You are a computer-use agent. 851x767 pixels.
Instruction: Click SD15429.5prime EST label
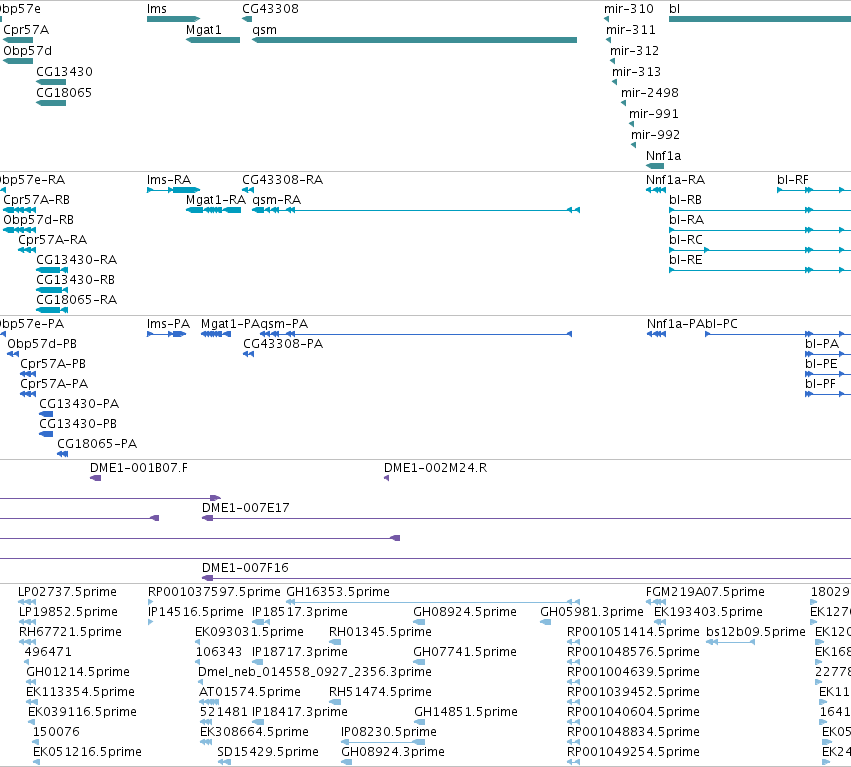coord(268,752)
